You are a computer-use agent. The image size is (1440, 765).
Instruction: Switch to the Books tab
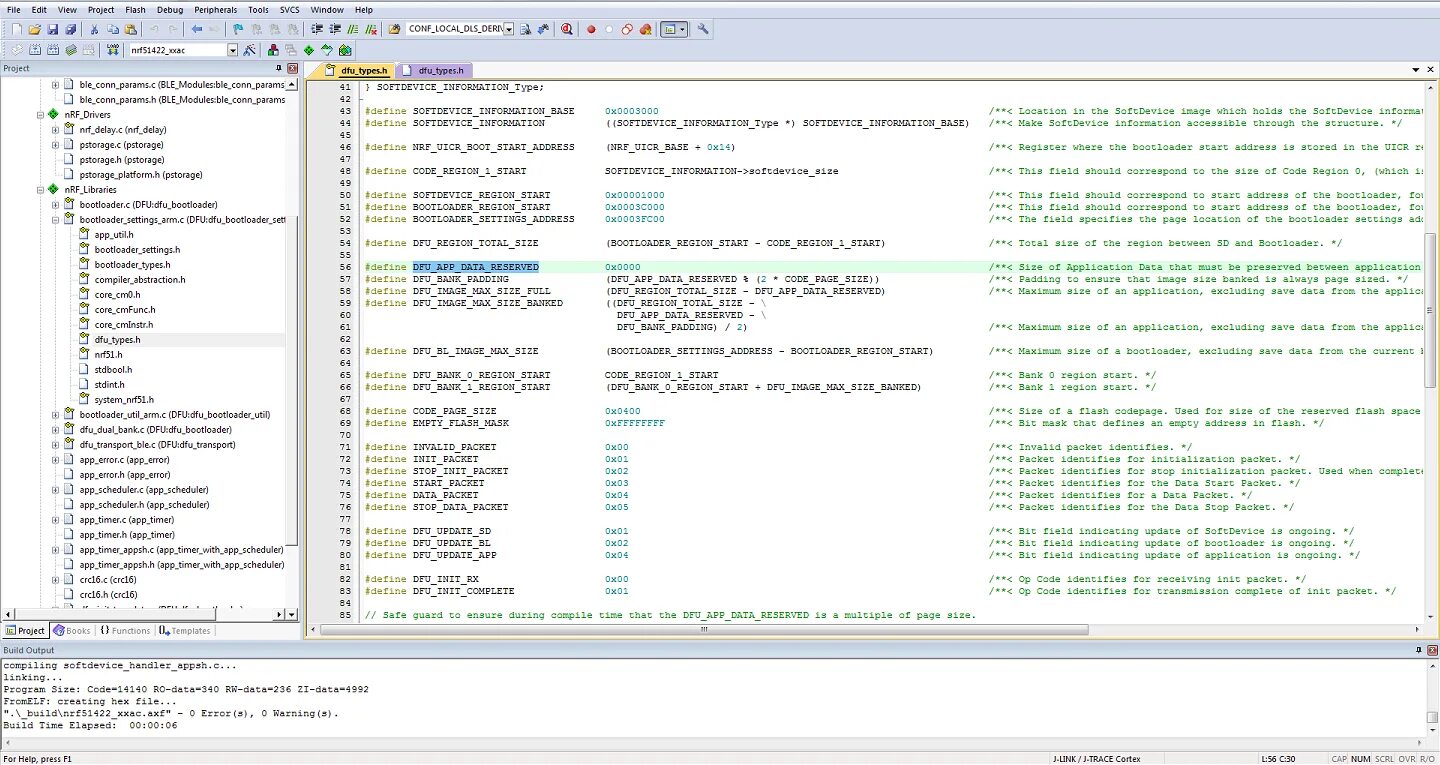72,631
